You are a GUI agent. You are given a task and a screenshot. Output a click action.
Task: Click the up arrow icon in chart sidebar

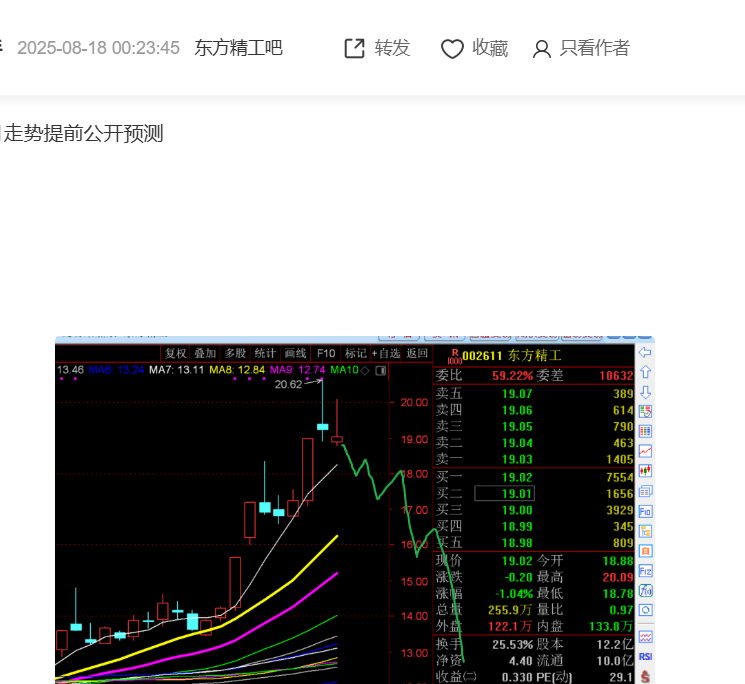(645, 372)
